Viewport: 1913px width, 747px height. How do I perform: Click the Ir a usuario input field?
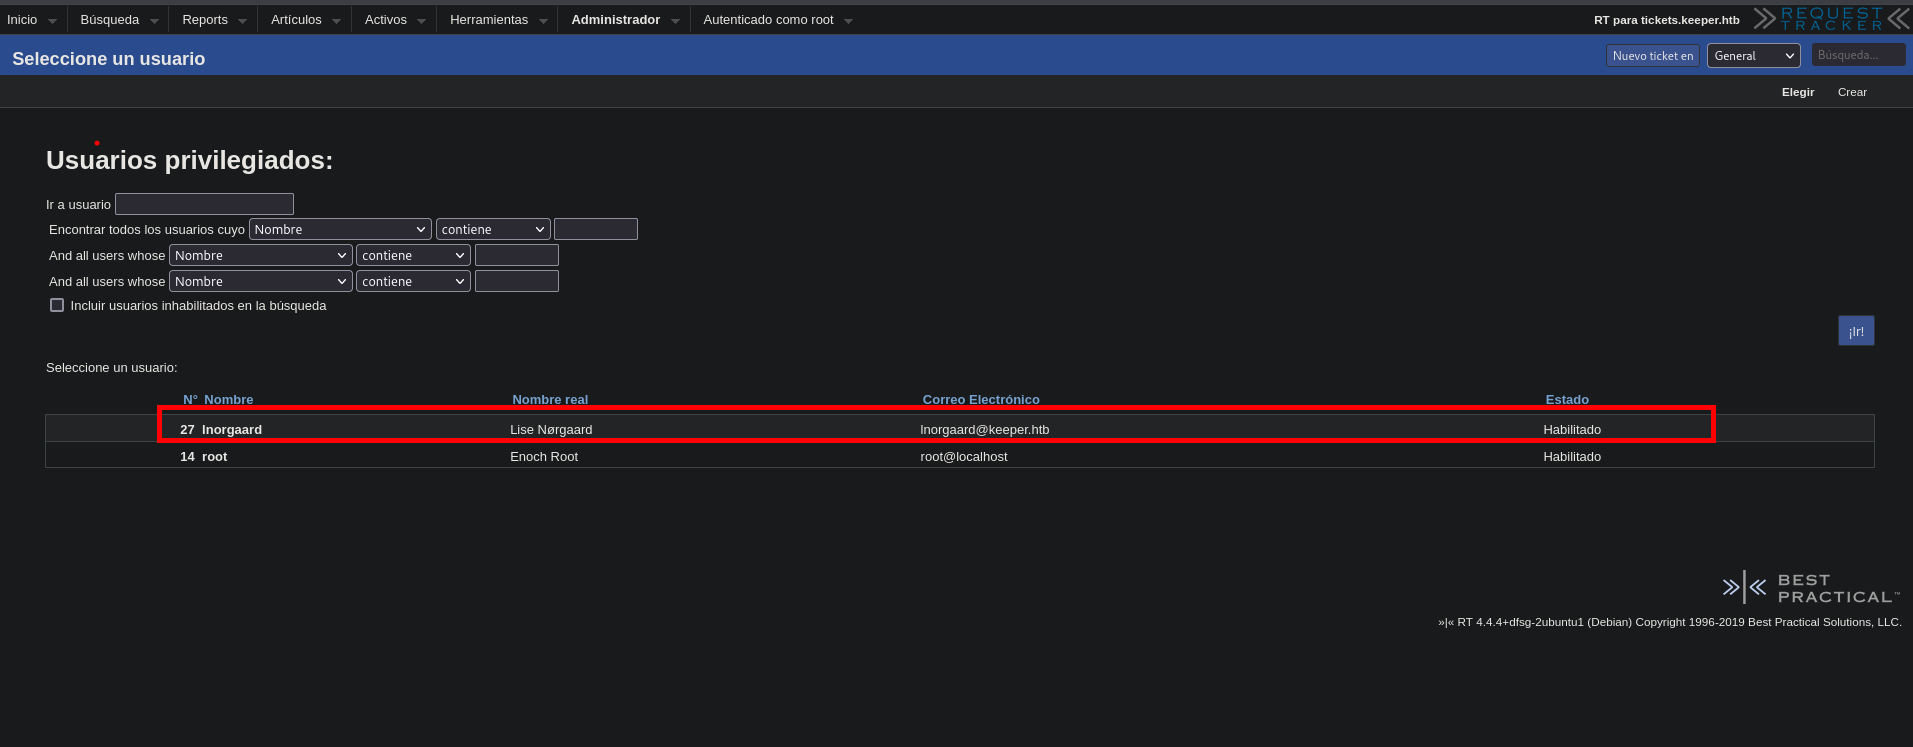click(204, 205)
